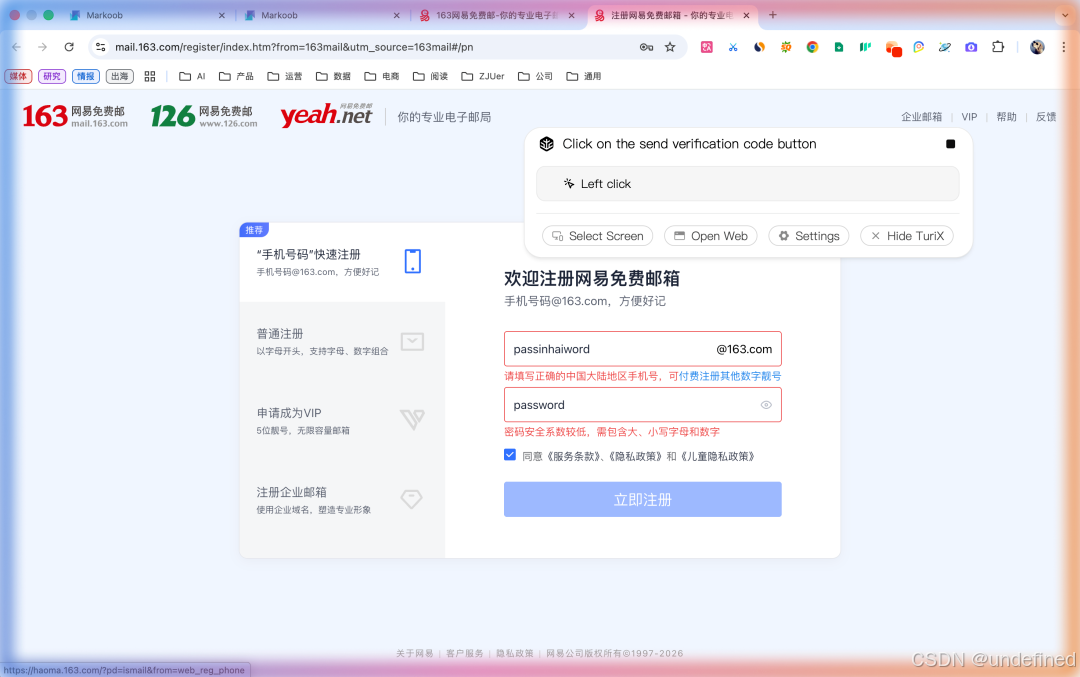Click the browser profile avatar
1080x677 pixels.
[x=1037, y=46]
